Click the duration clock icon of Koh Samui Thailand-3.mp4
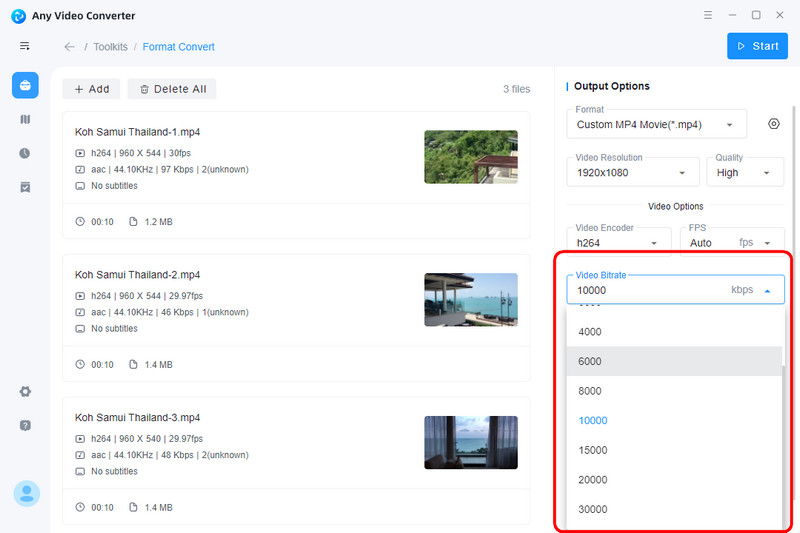 point(80,507)
